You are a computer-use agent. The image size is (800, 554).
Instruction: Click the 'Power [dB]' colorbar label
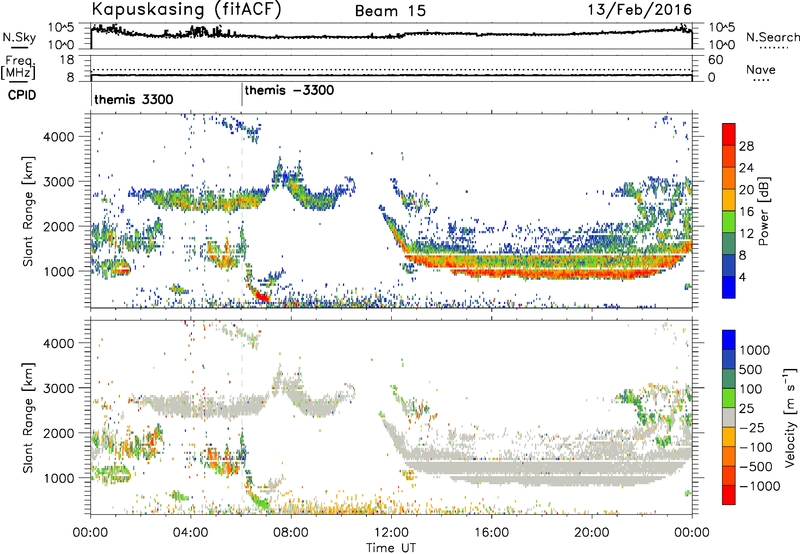tap(764, 211)
